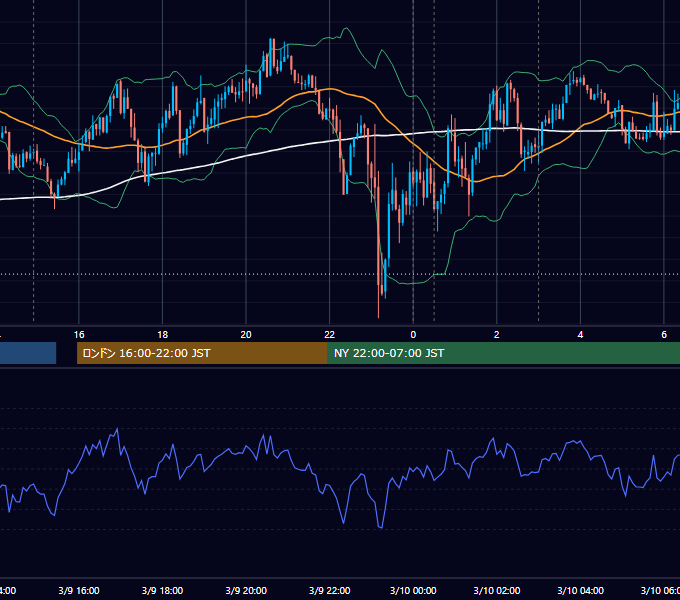
Task: Click the 18 hour label on price chart axis
Action: 163,335
